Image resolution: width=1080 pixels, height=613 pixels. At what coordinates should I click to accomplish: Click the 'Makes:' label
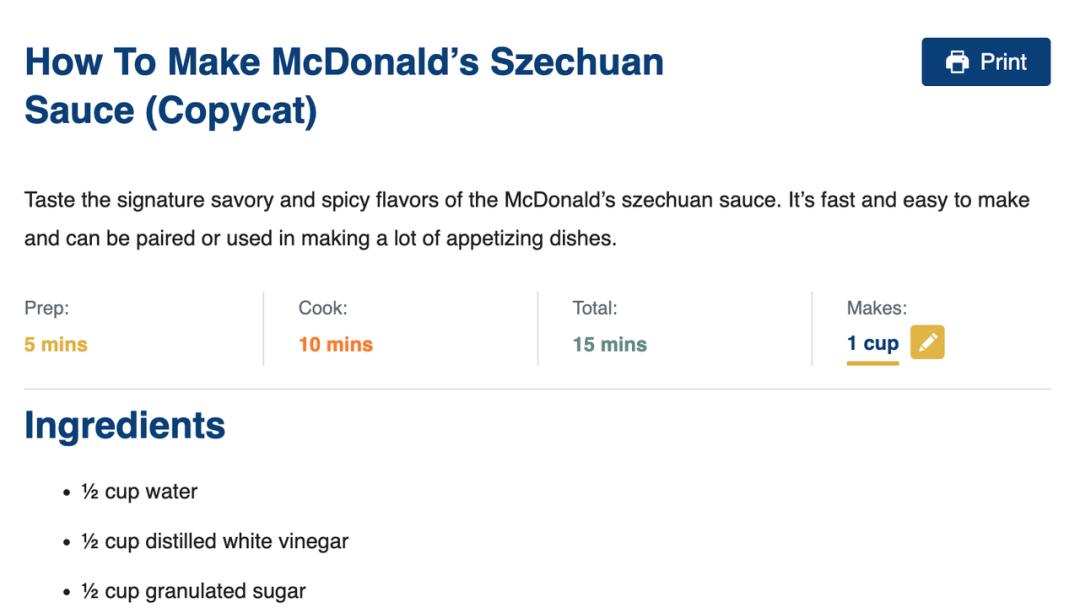point(877,308)
